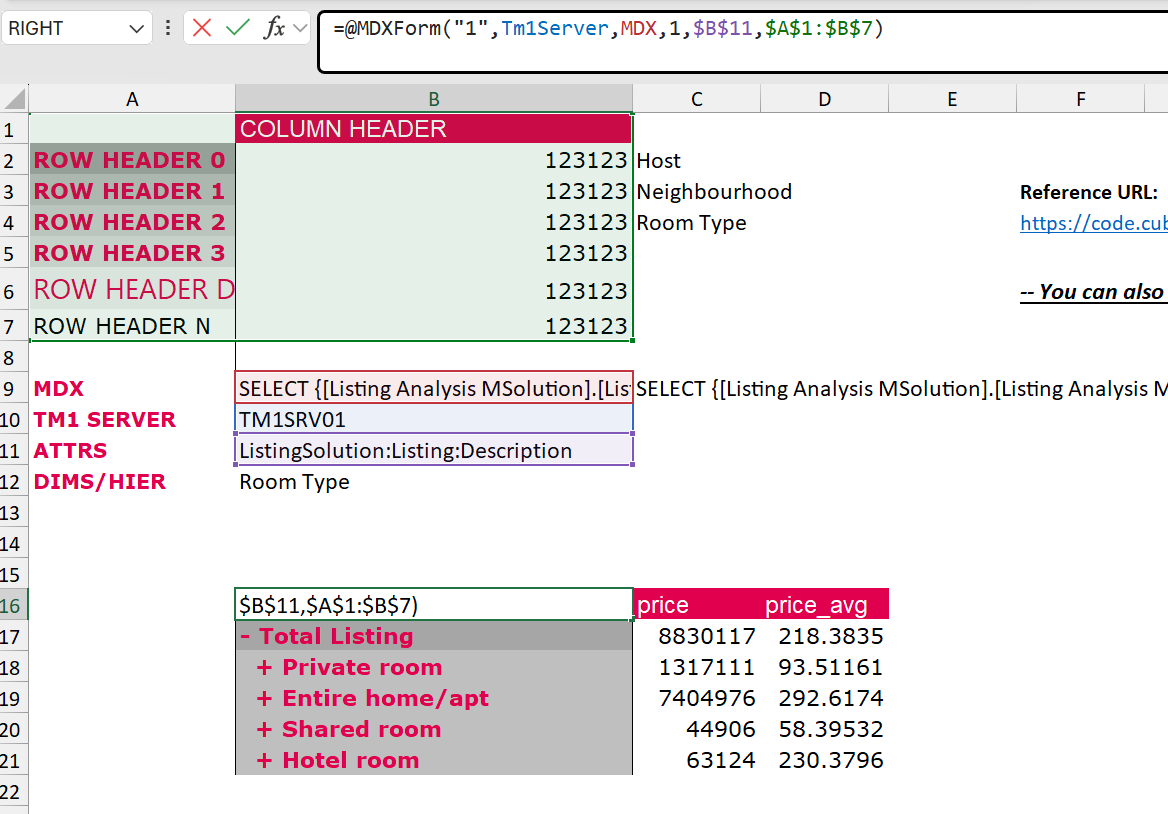
Task: Select column E header
Action: click(952, 99)
